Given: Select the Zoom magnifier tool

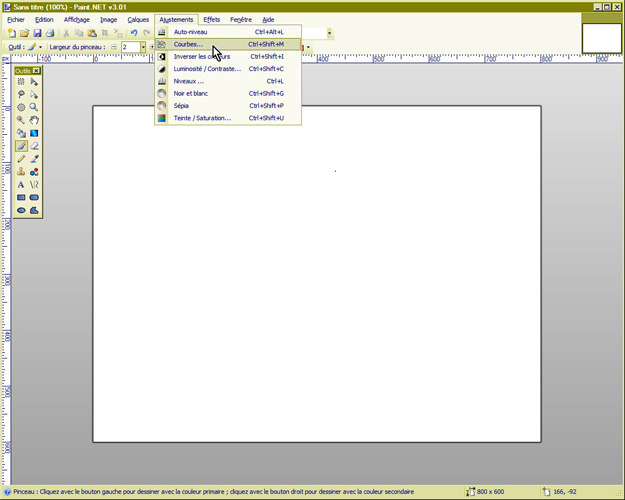Looking at the screenshot, I should [34, 106].
